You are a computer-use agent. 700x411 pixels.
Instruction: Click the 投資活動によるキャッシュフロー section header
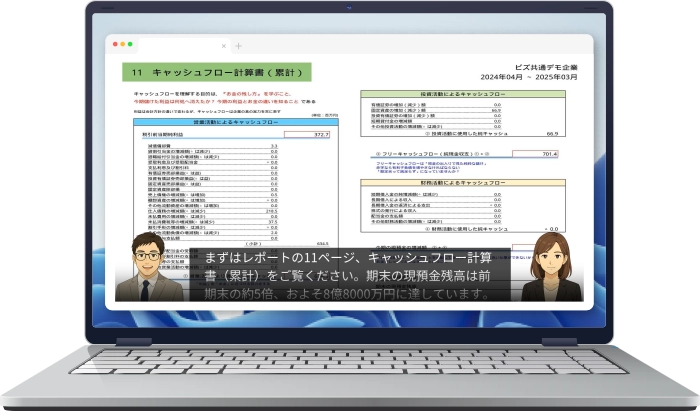[x=463, y=94]
